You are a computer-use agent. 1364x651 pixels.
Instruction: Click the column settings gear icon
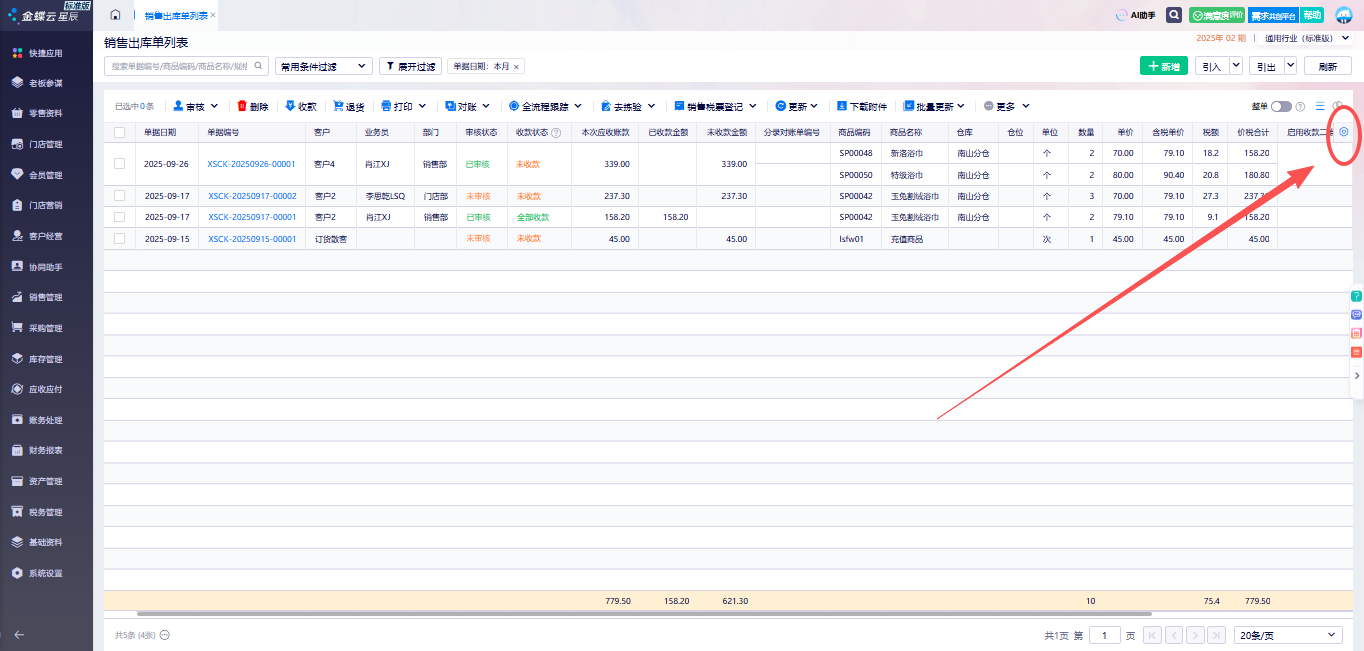pos(1343,132)
